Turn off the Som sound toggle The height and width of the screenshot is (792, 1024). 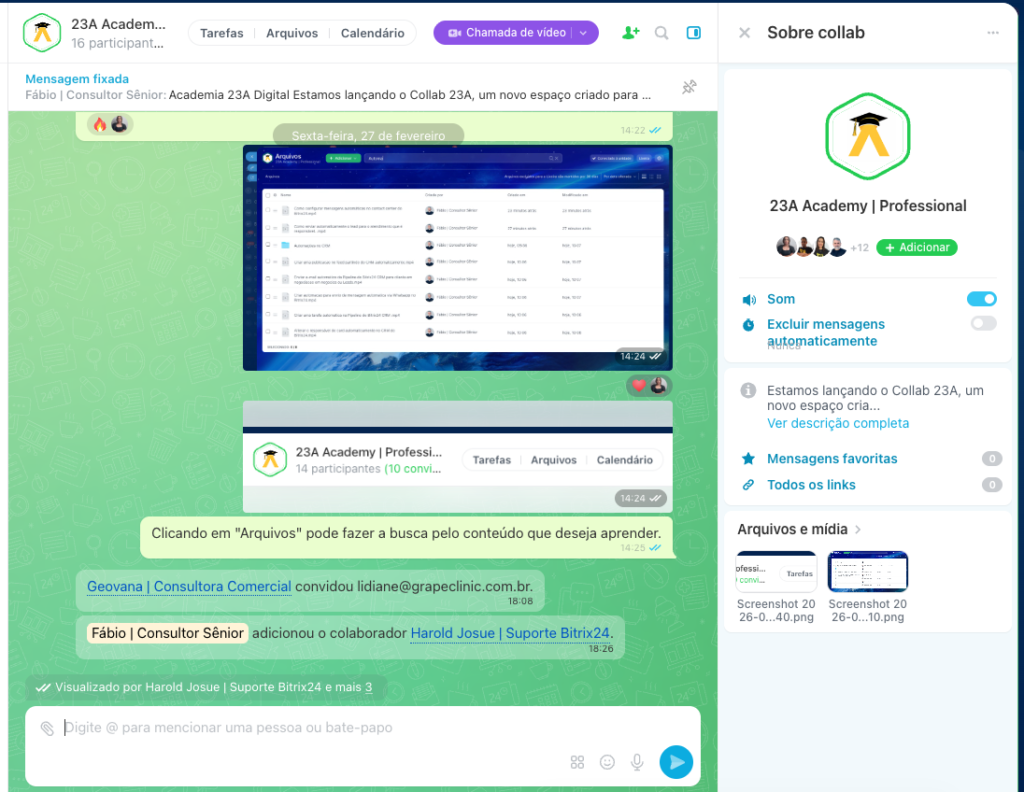pyautogui.click(x=982, y=299)
